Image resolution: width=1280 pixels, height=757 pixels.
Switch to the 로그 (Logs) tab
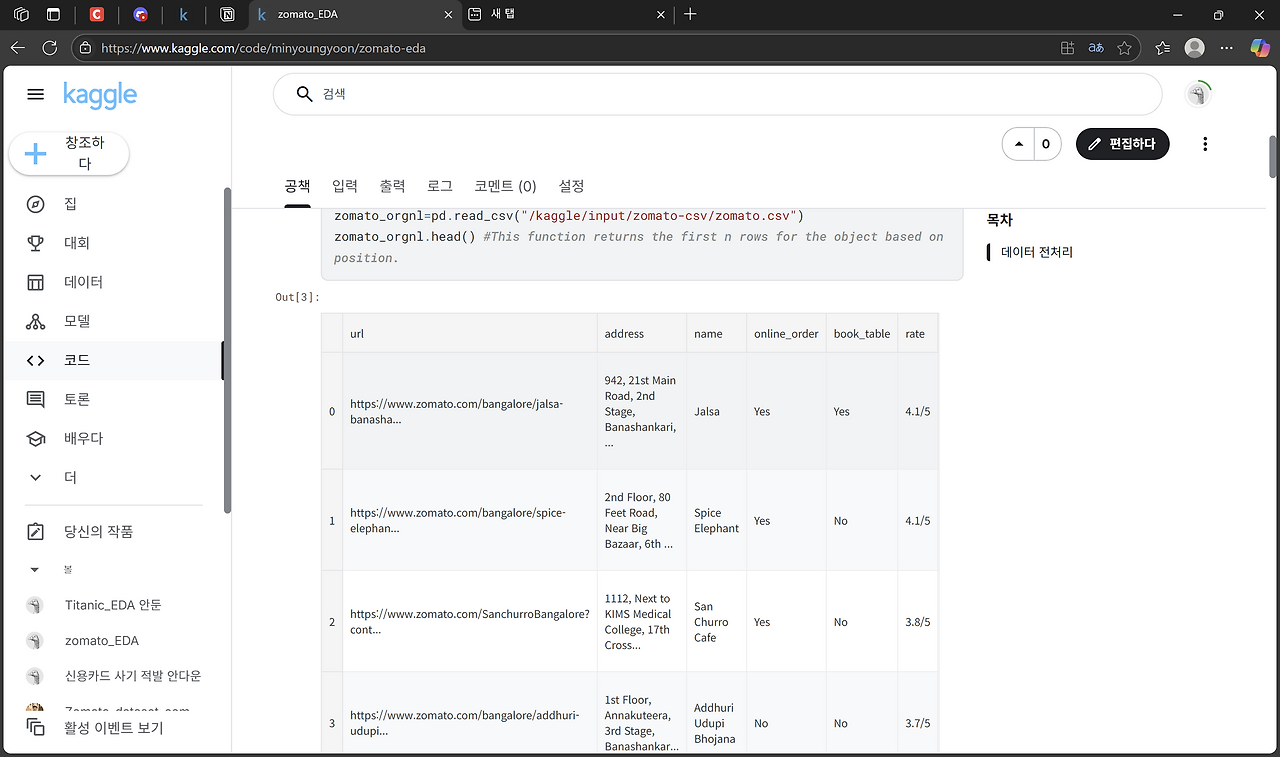pos(440,186)
